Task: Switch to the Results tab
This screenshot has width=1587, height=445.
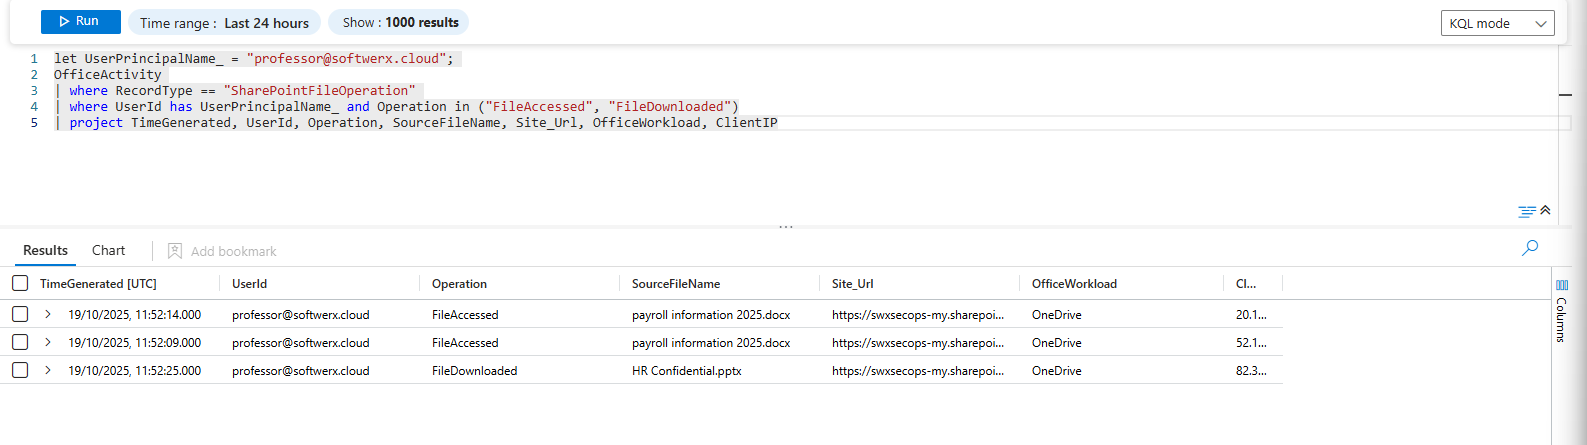Action: [x=45, y=250]
